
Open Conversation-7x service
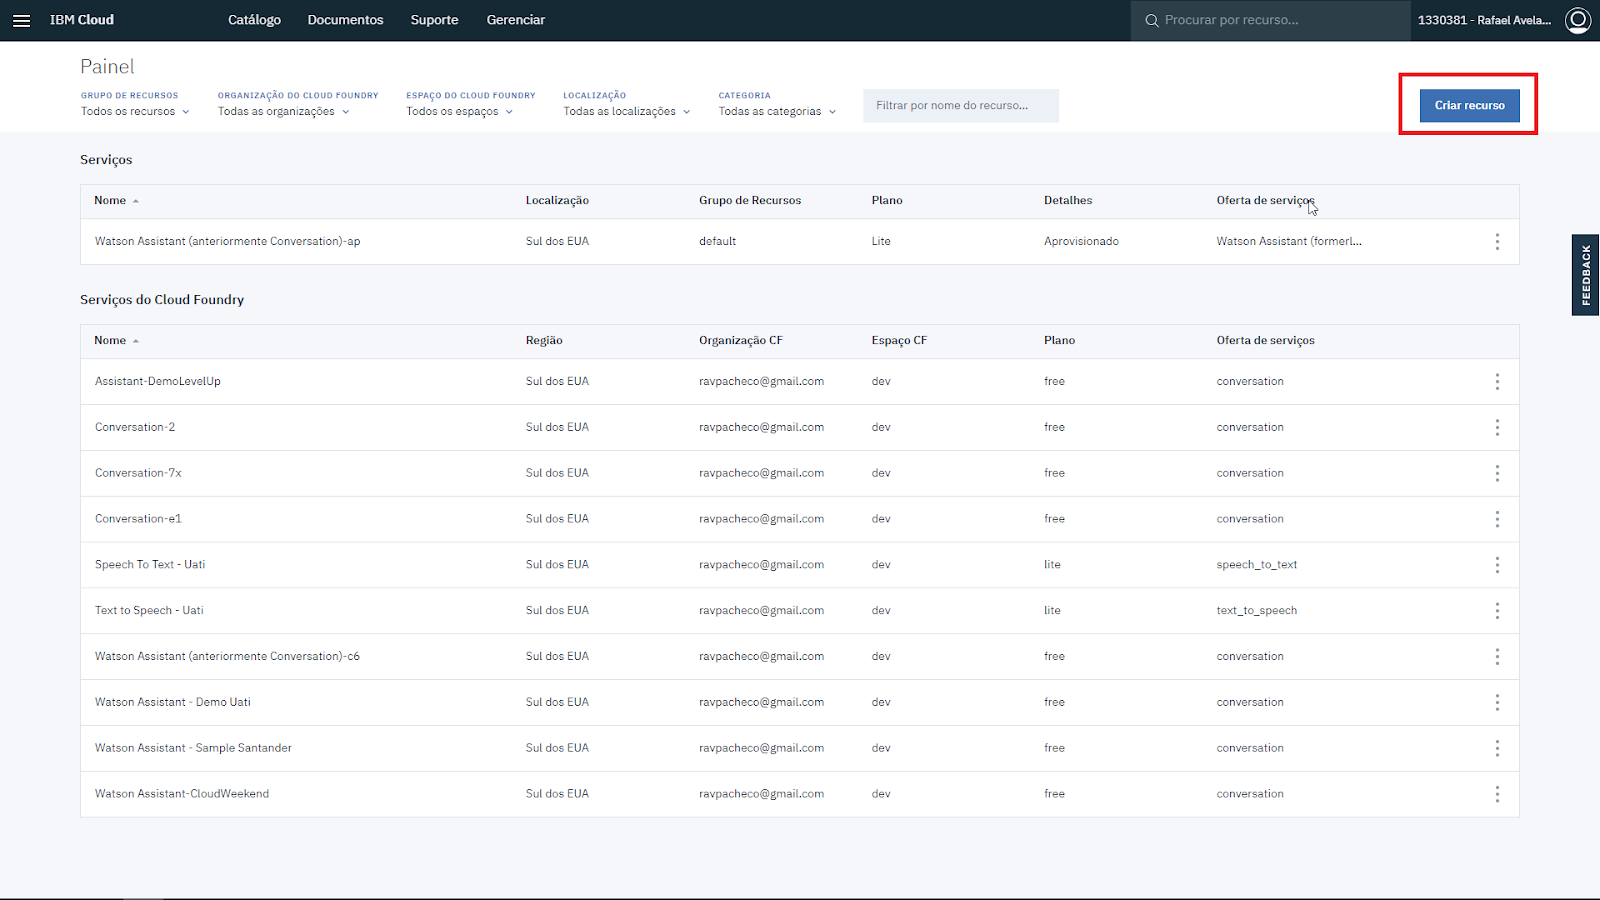pyautogui.click(x=138, y=473)
